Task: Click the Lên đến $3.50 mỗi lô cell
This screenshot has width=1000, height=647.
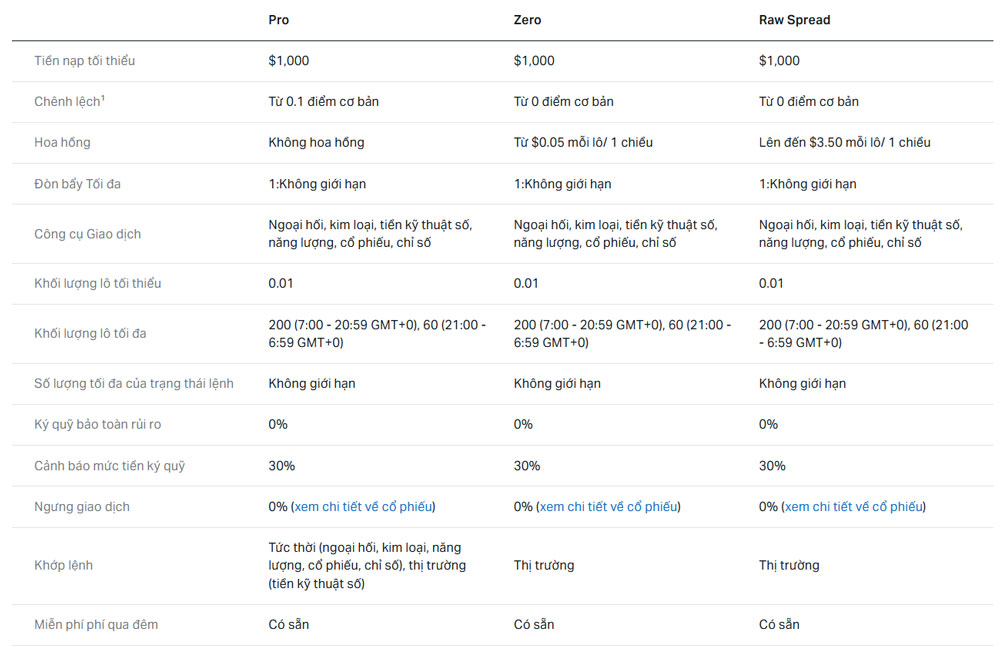Action: coord(844,143)
